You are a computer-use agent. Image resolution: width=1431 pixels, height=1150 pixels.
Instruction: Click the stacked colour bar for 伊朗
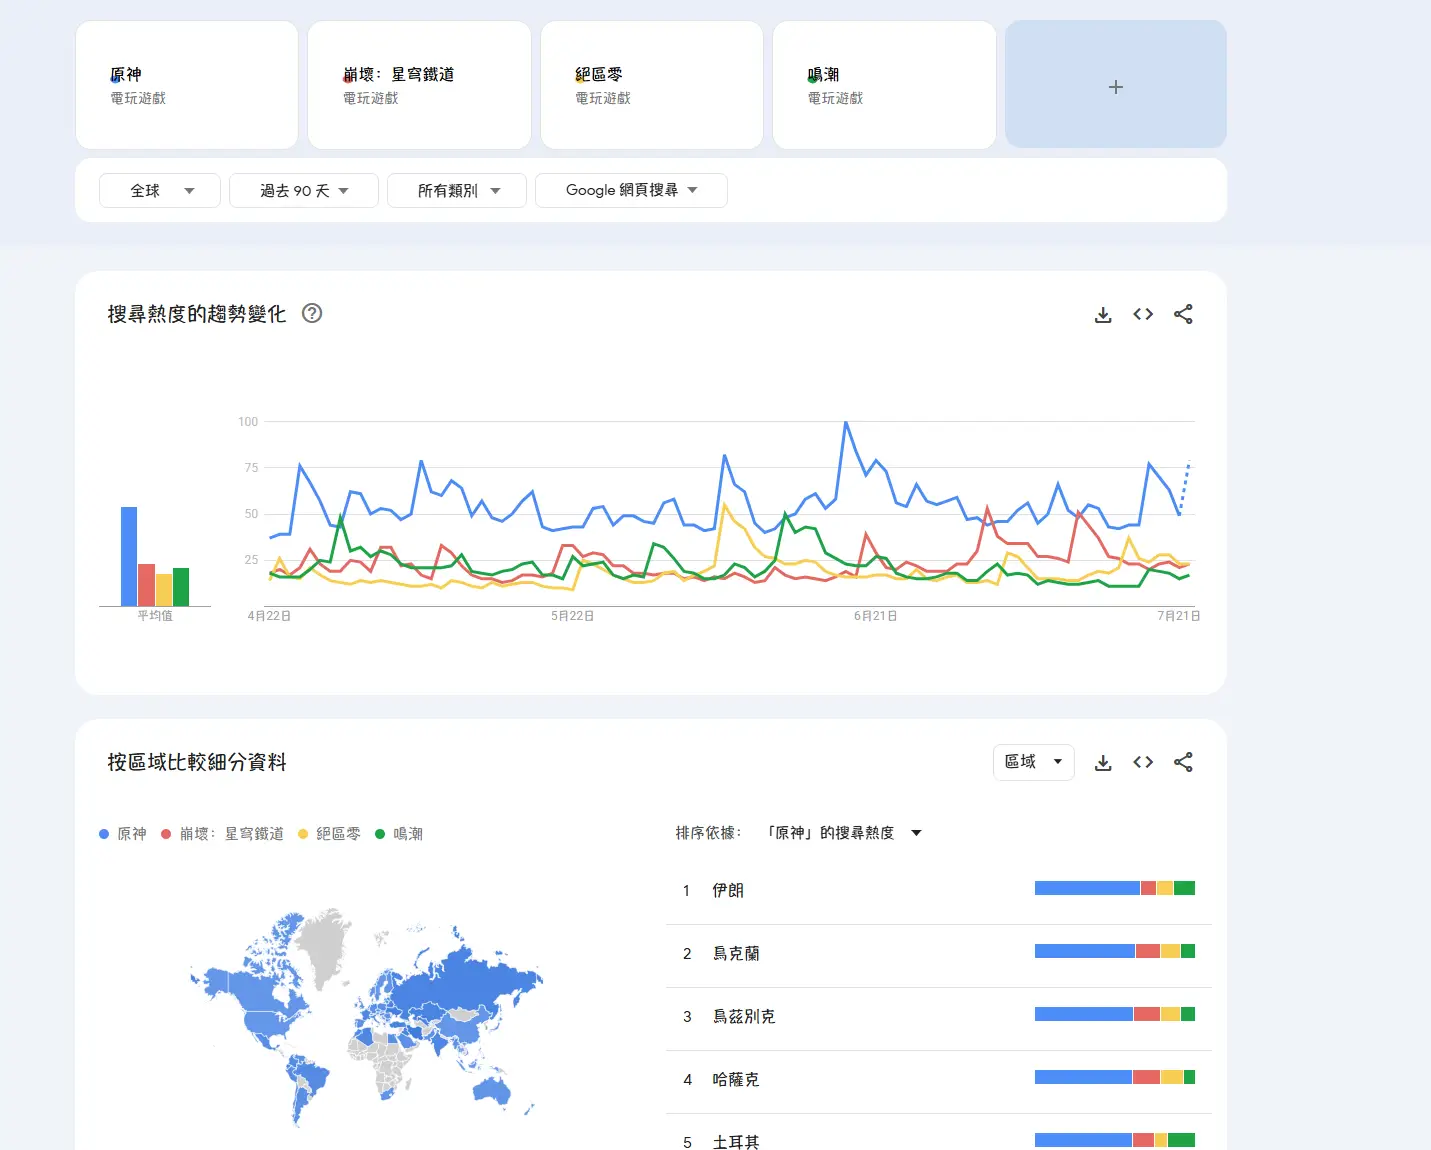point(1115,888)
